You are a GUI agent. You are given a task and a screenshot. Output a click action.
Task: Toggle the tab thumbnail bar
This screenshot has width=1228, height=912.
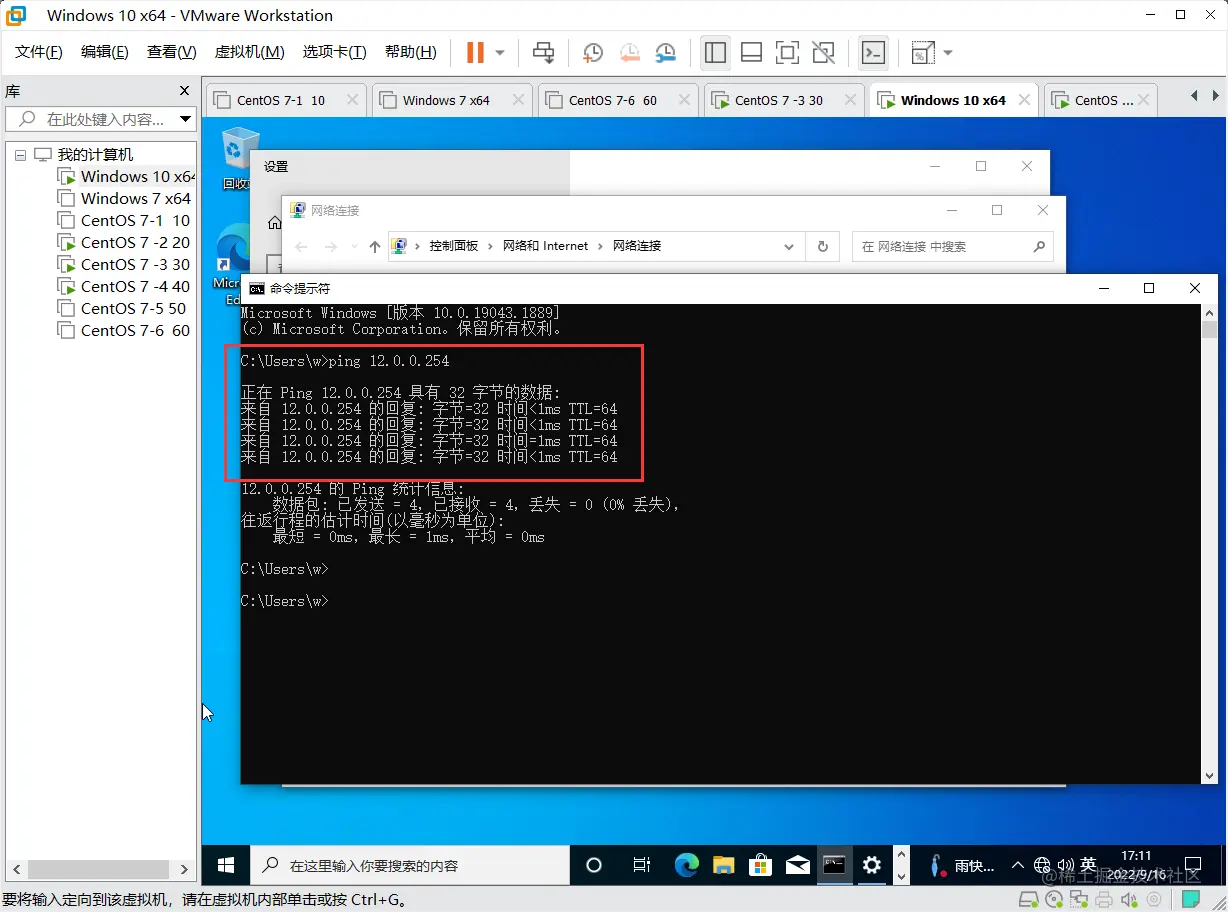click(751, 52)
